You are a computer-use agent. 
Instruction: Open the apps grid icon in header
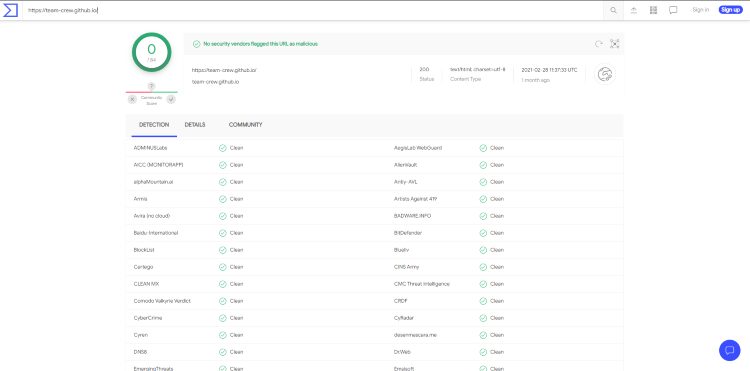pyautogui.click(x=653, y=10)
